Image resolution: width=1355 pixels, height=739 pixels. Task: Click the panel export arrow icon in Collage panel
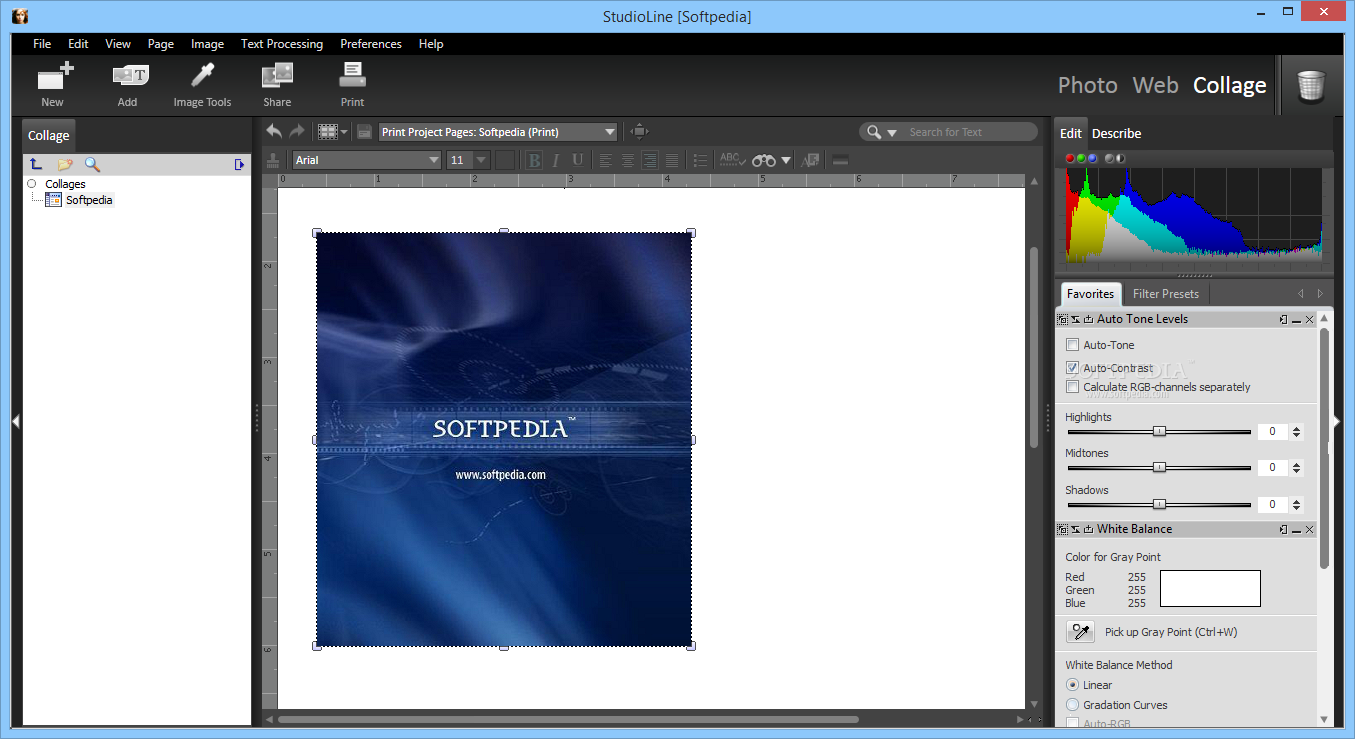[240, 164]
